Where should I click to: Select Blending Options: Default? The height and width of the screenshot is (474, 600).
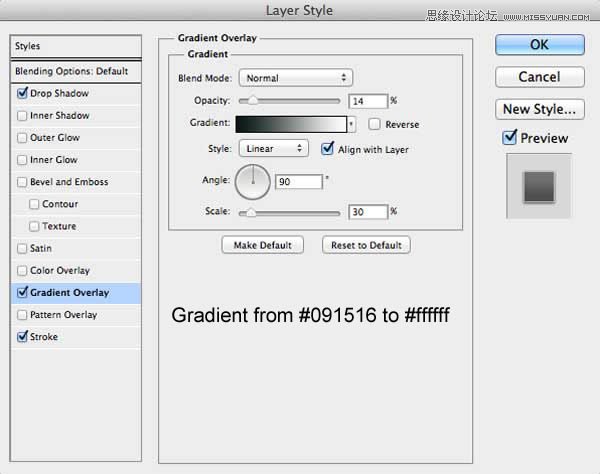(x=76, y=71)
